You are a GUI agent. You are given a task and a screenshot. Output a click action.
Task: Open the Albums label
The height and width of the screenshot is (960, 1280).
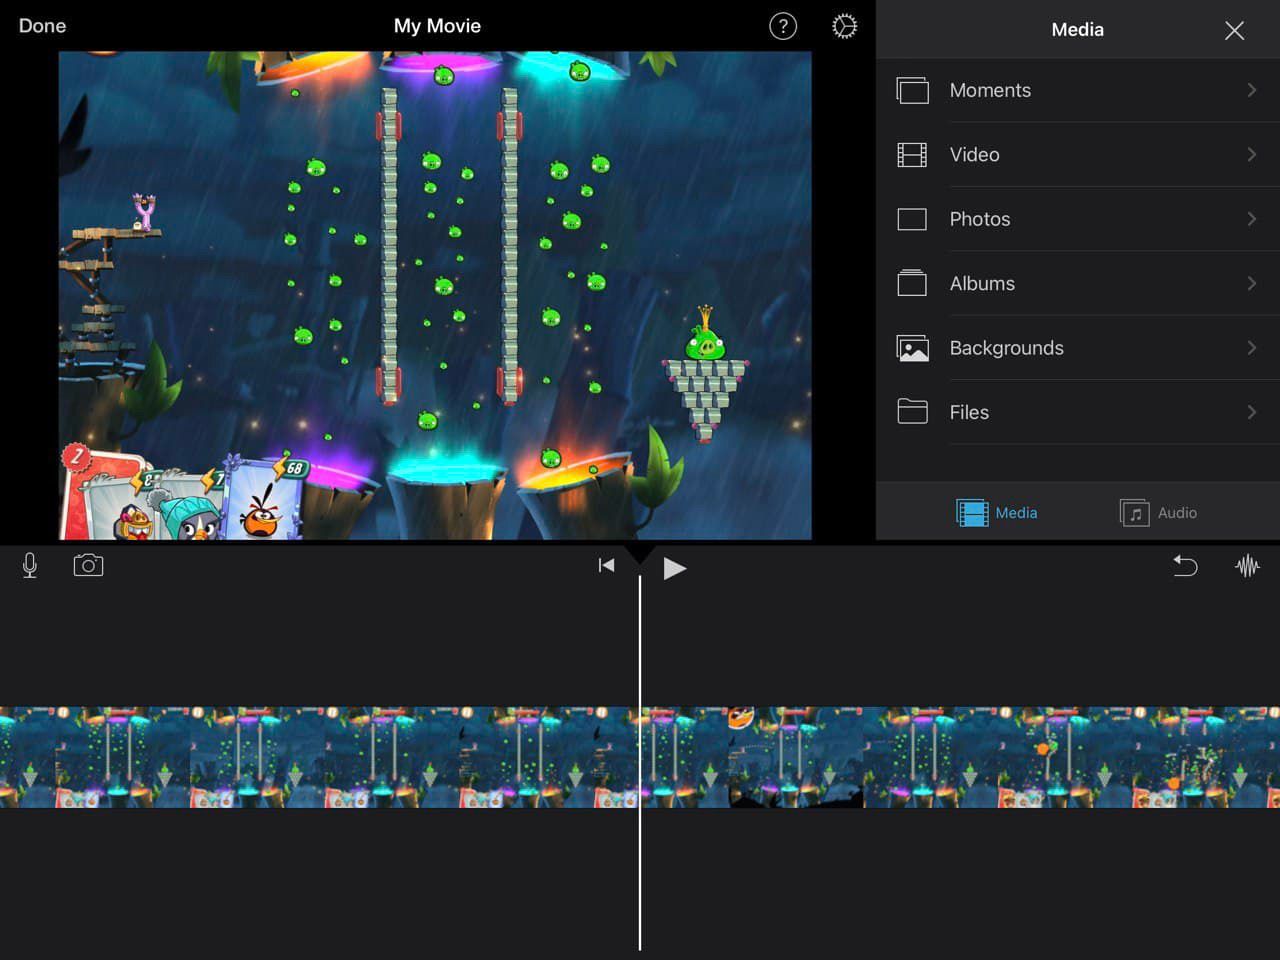[982, 283]
